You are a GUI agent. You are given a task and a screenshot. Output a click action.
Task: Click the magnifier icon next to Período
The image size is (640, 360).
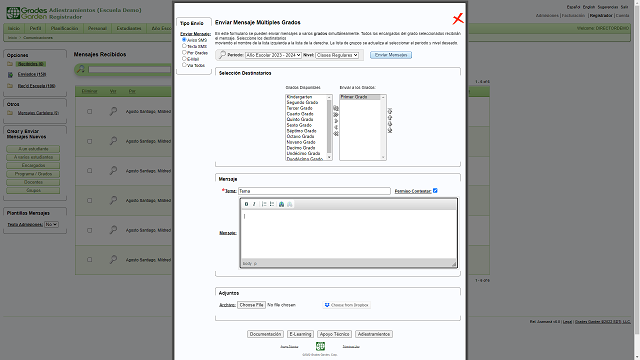(222, 55)
